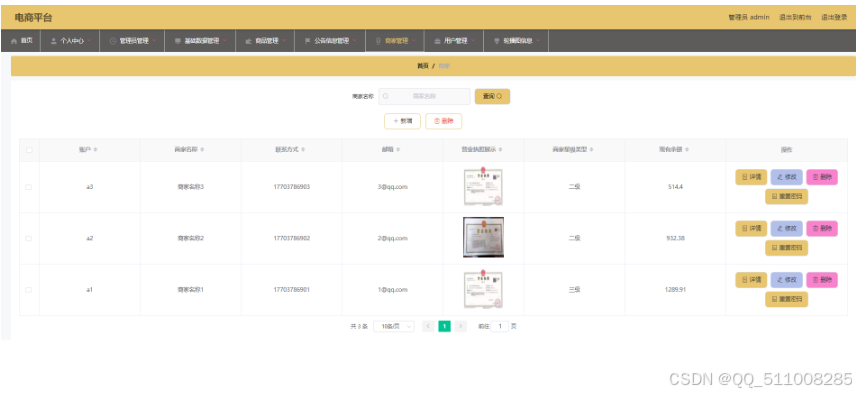
Task: Click 首页 in the breadcrumb
Action: (423, 66)
